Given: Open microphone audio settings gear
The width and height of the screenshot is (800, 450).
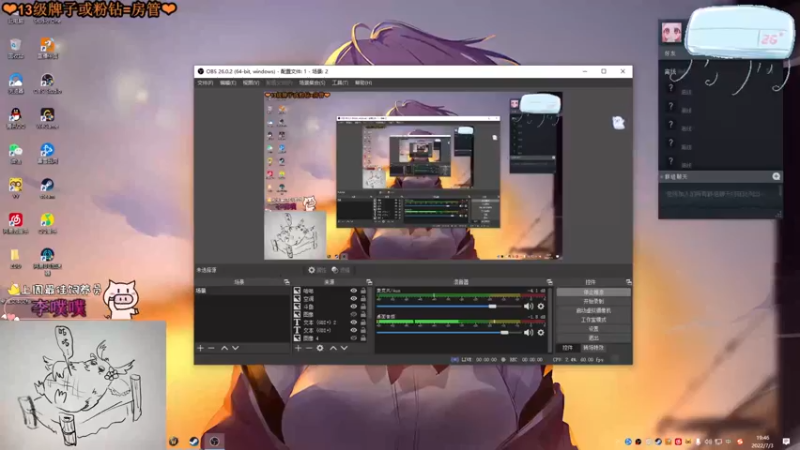Looking at the screenshot, I should 541,306.
